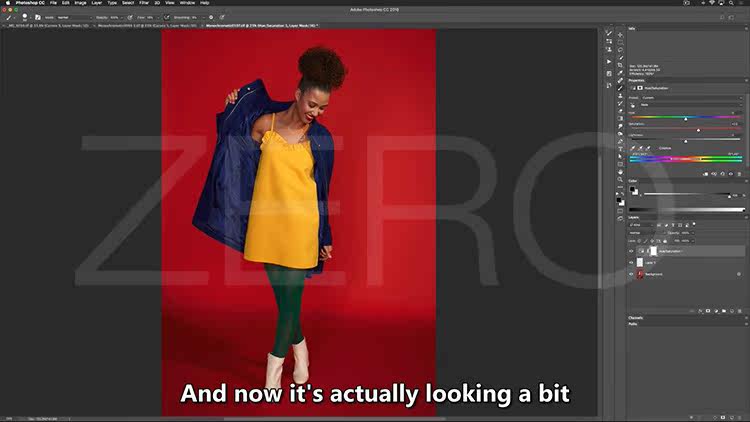750x422 pixels.
Task: Select the Clone Stamp tool
Action: (x=620, y=96)
